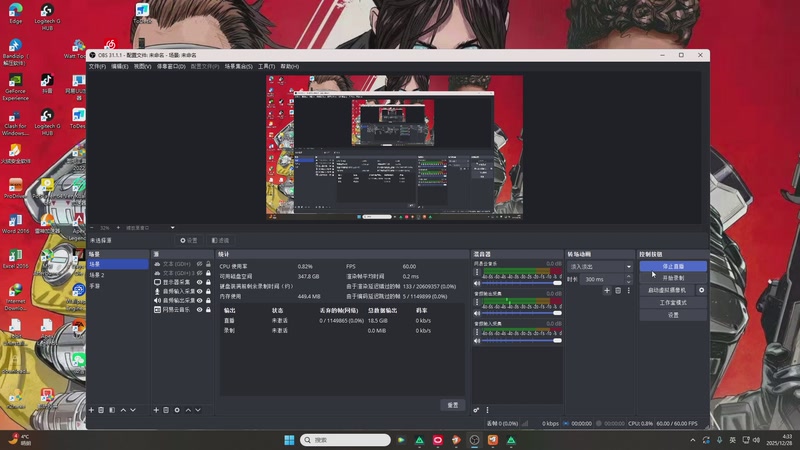Add a transition with the plus icon
Image resolution: width=800 pixels, height=450 pixels.
click(x=607, y=290)
